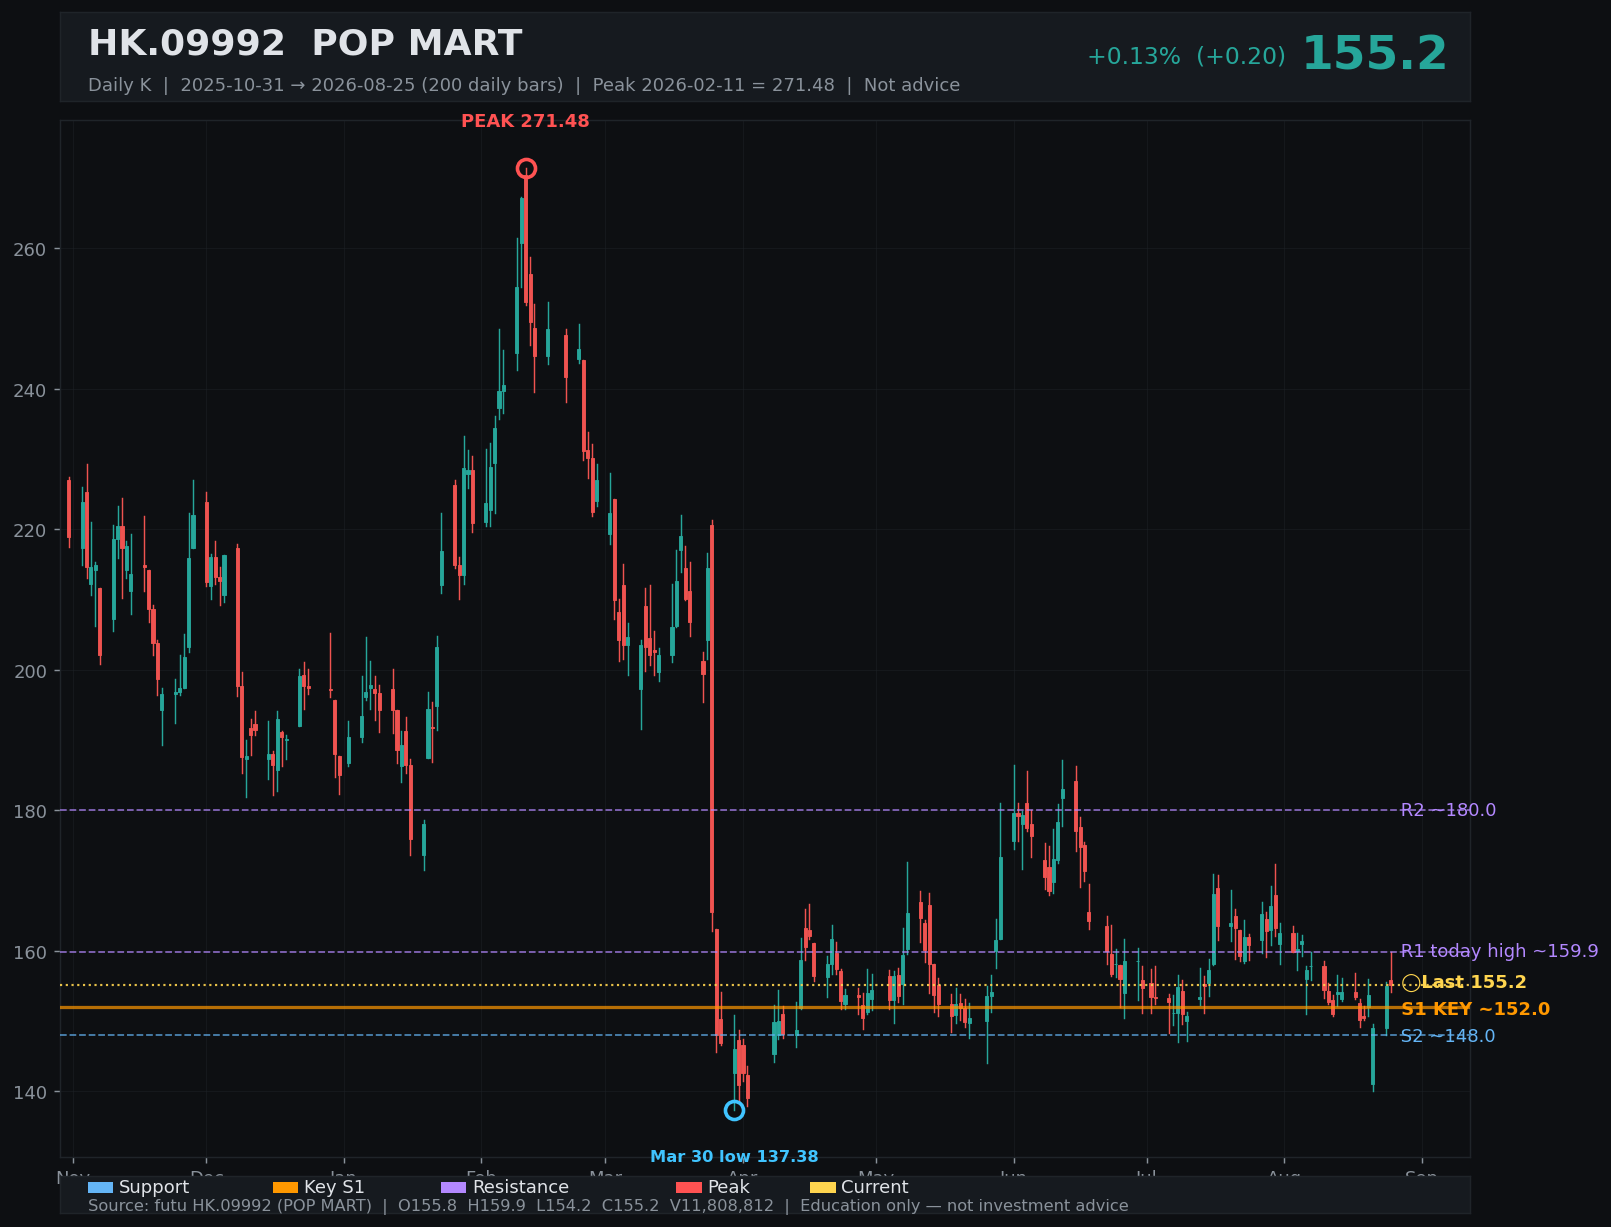Click the "Mar 30 low 137.38" annotation label
The height and width of the screenshot is (1227, 1611).
point(734,1157)
